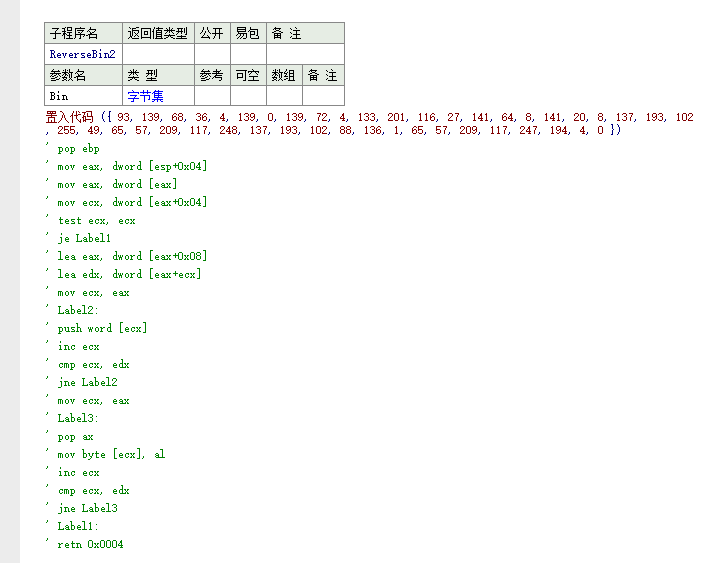Click the parameter name Bin cell
The image size is (708, 563).
(84, 96)
